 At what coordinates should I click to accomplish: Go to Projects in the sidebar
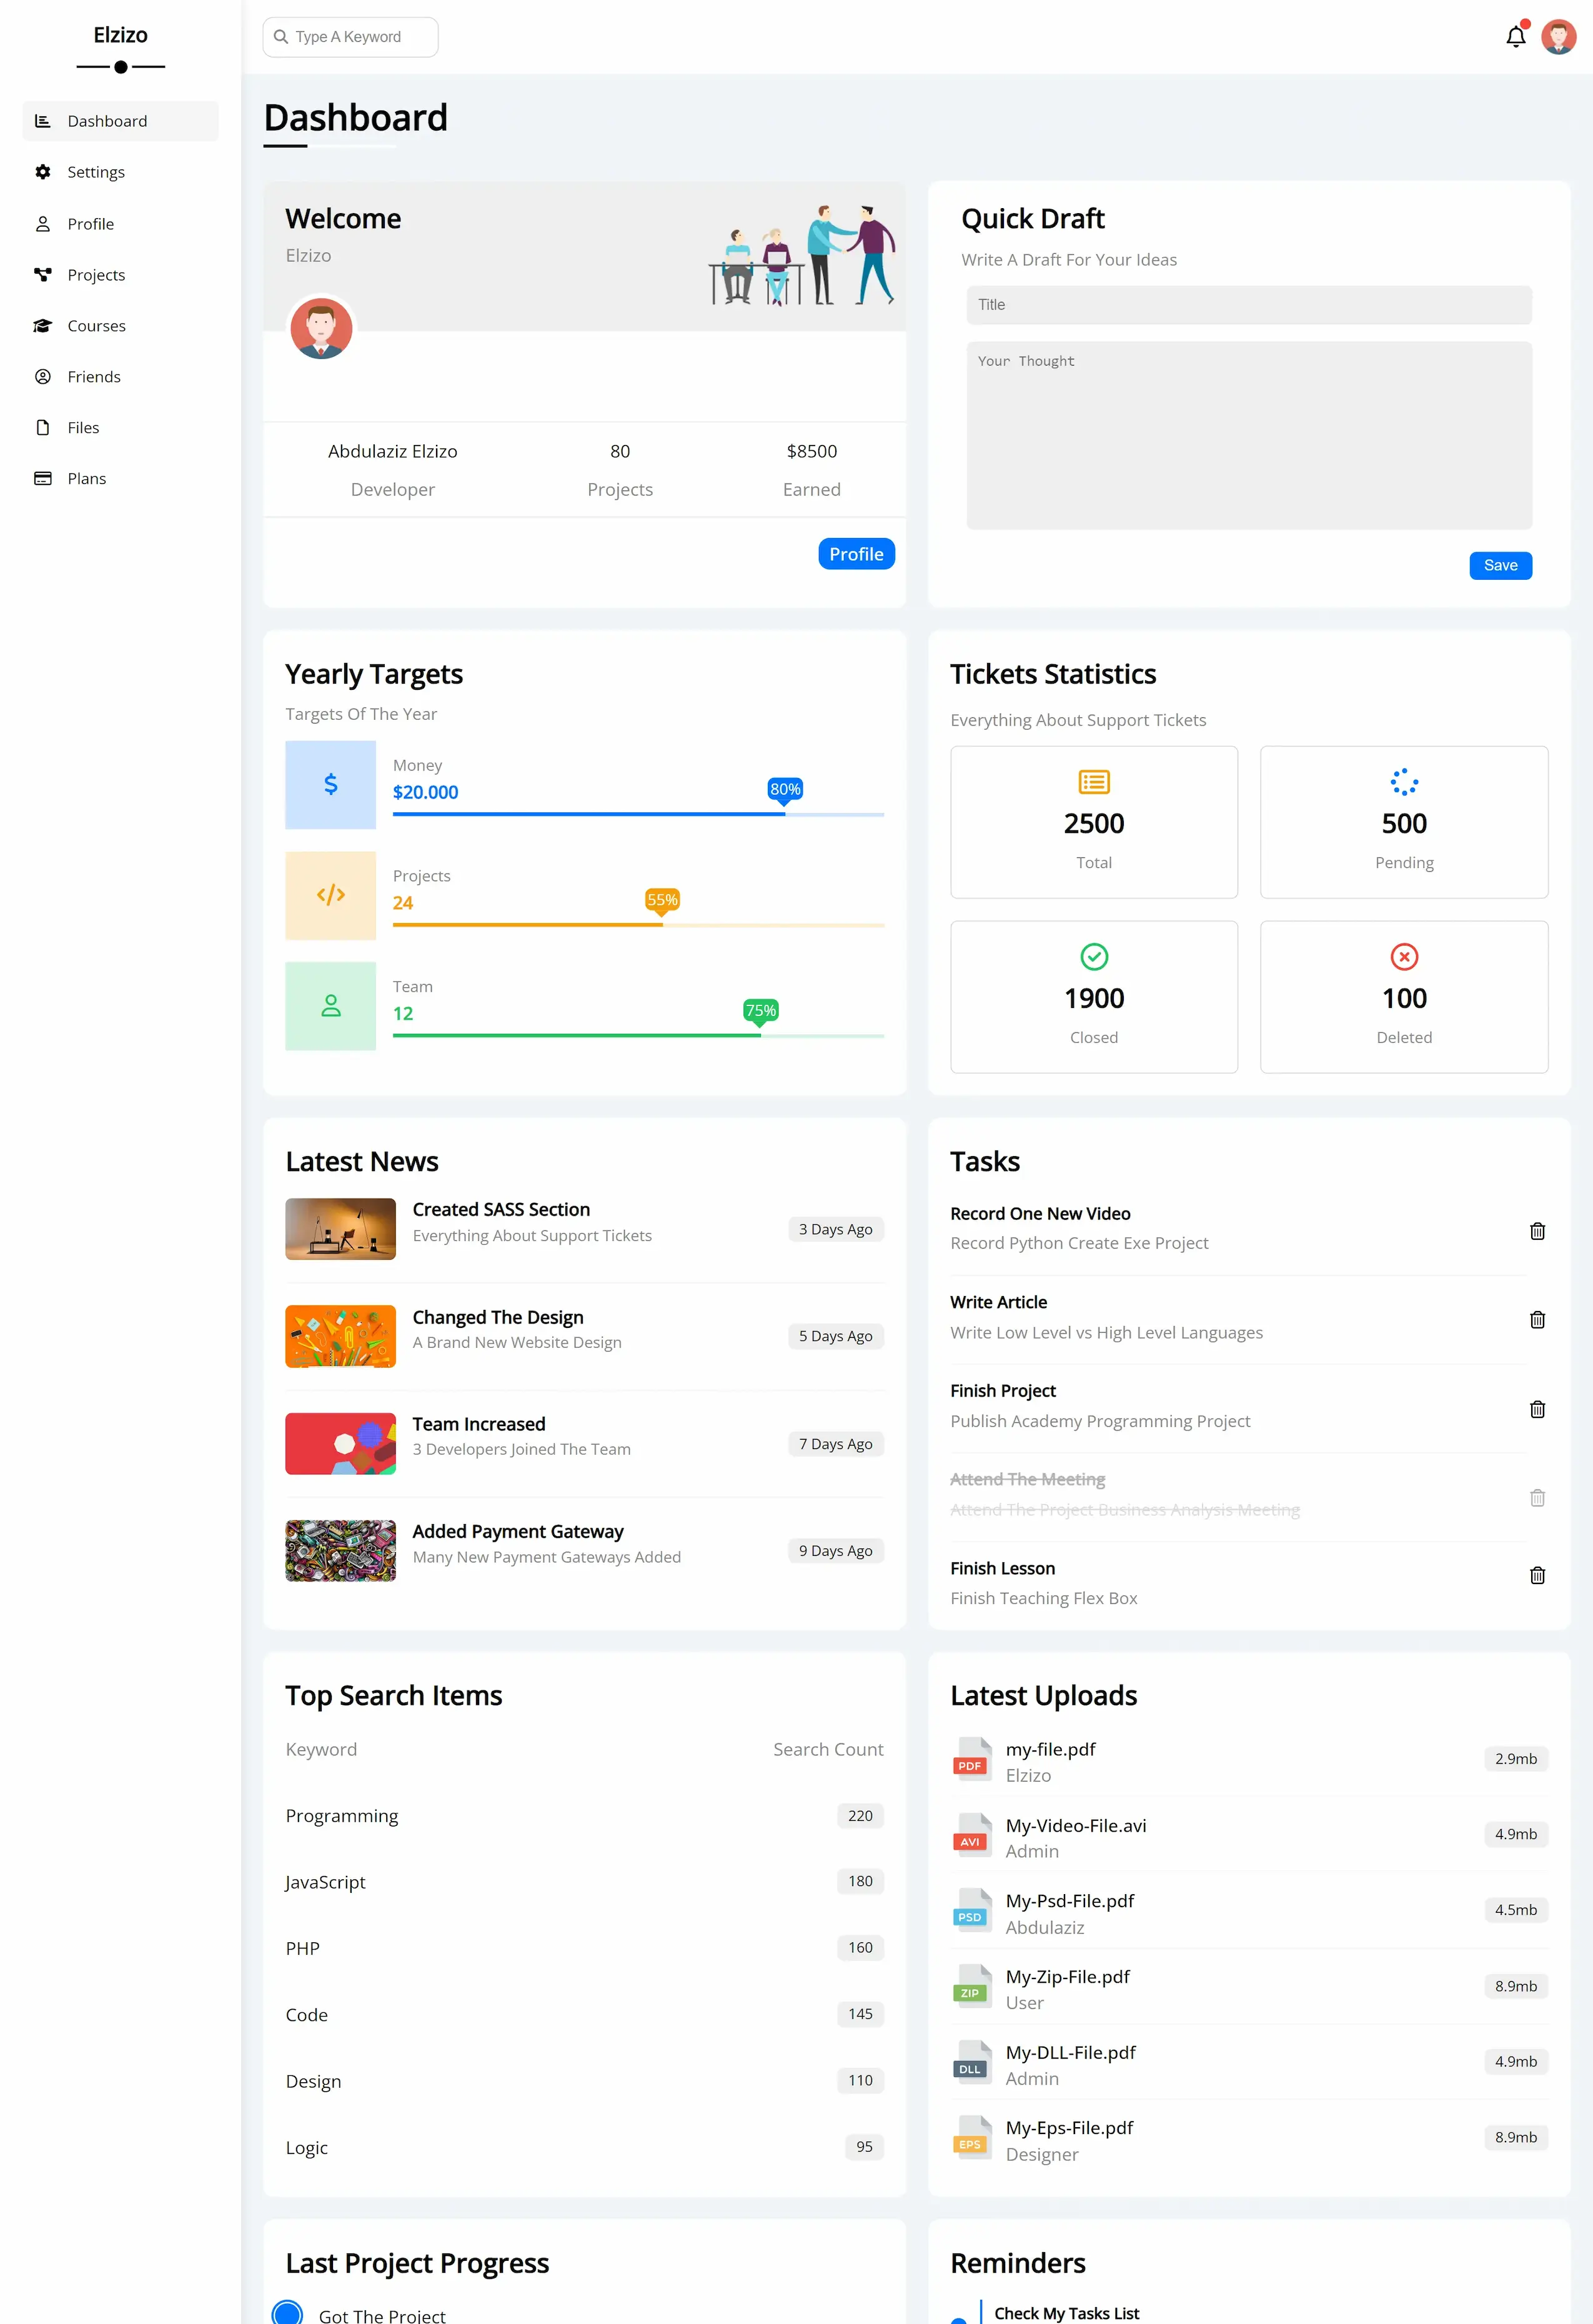coord(96,275)
